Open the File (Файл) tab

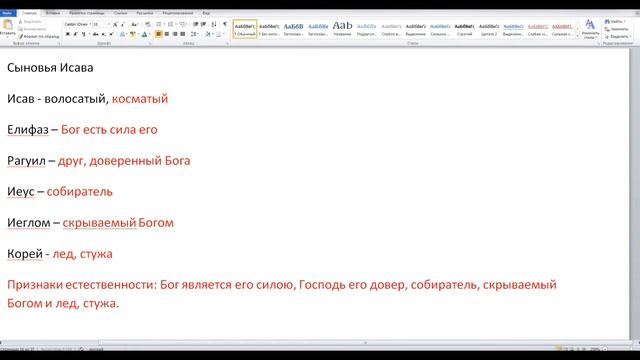pyautogui.click(x=7, y=13)
